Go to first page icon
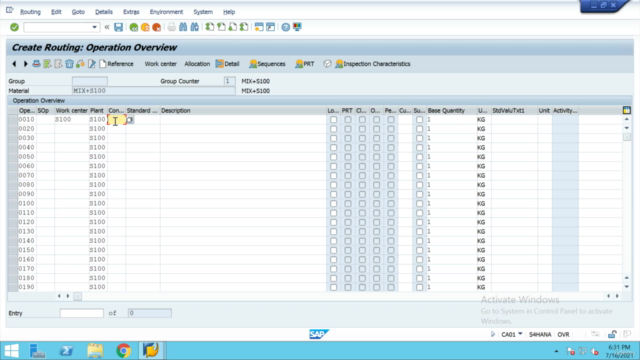The image size is (640, 360). pyautogui.click(x=210, y=27)
